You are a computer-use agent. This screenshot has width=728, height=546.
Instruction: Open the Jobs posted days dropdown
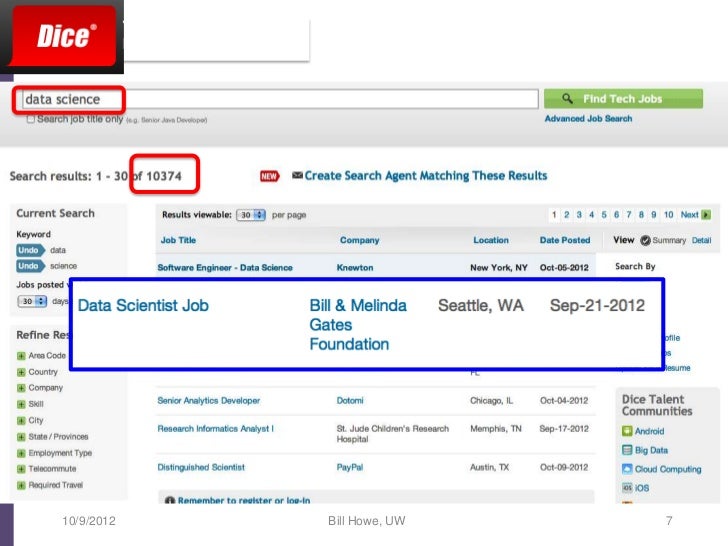32,301
